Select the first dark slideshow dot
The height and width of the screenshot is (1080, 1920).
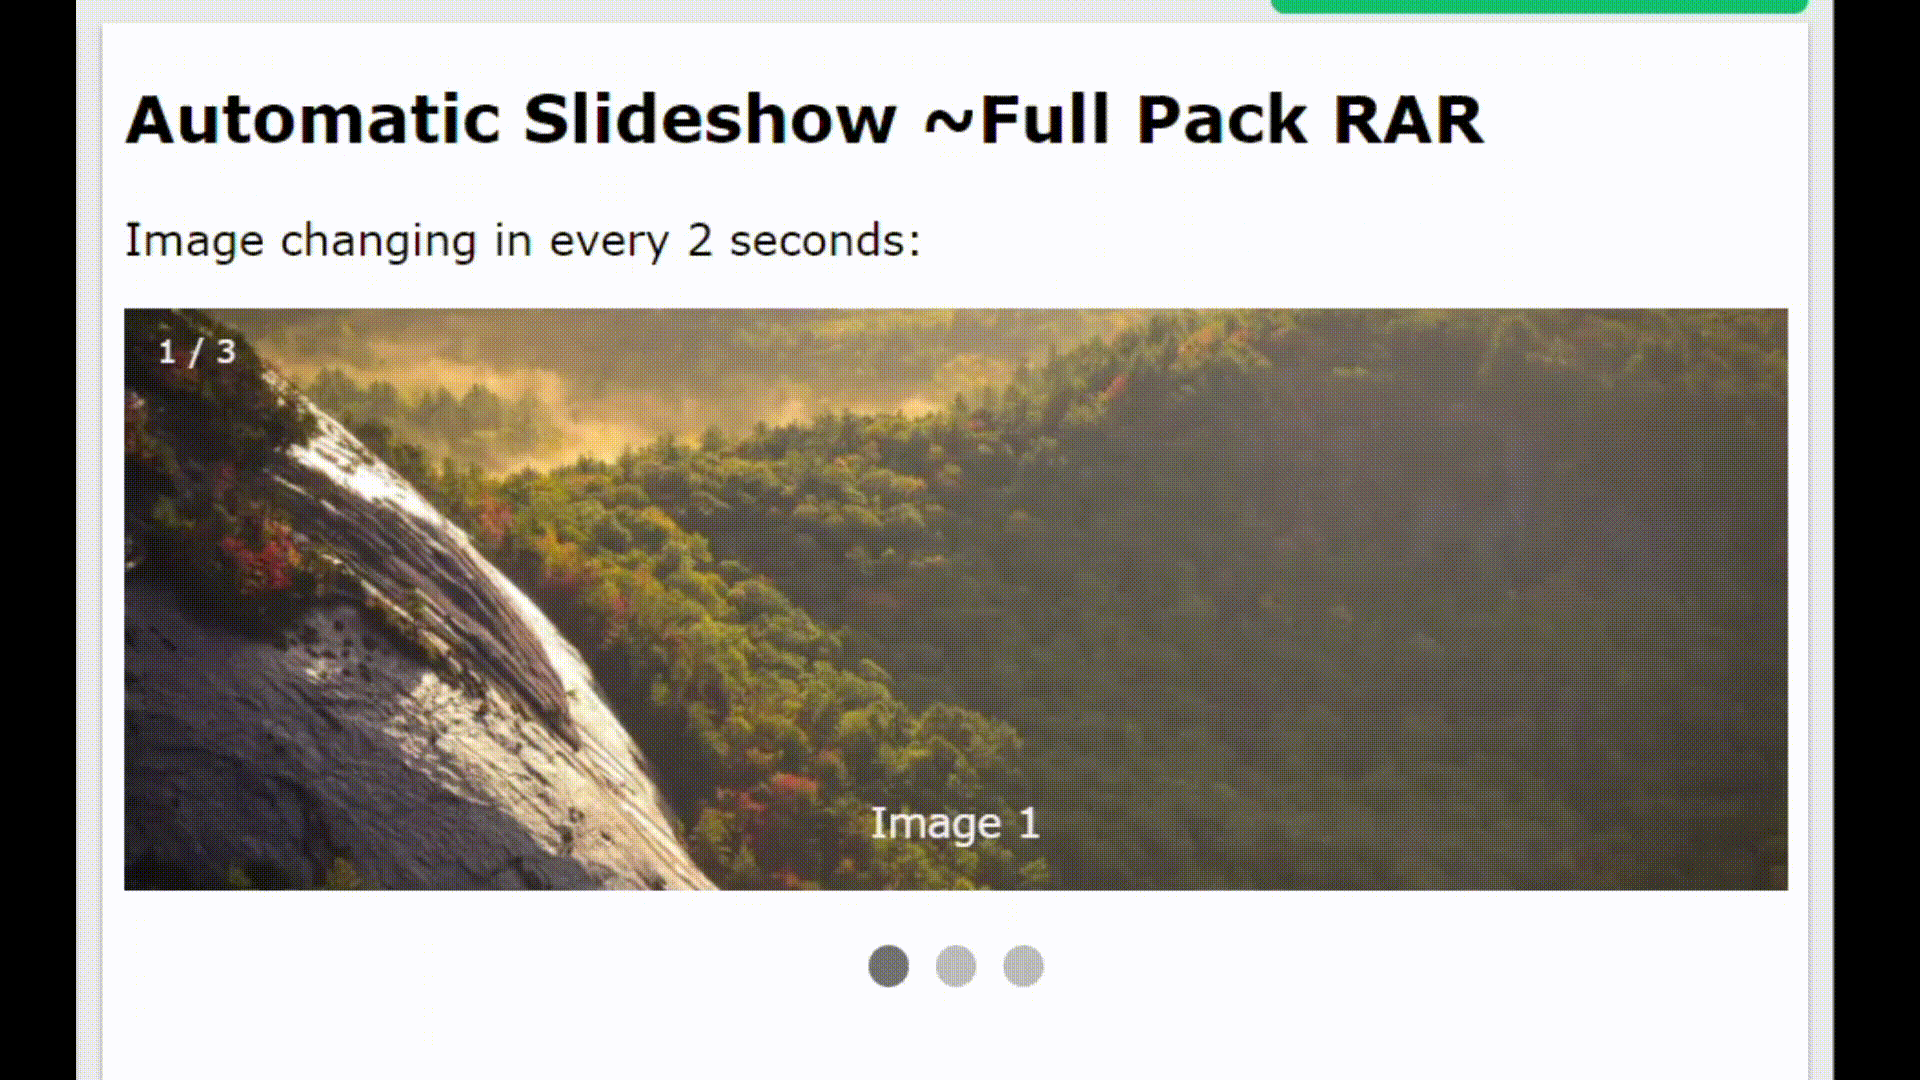click(888, 966)
